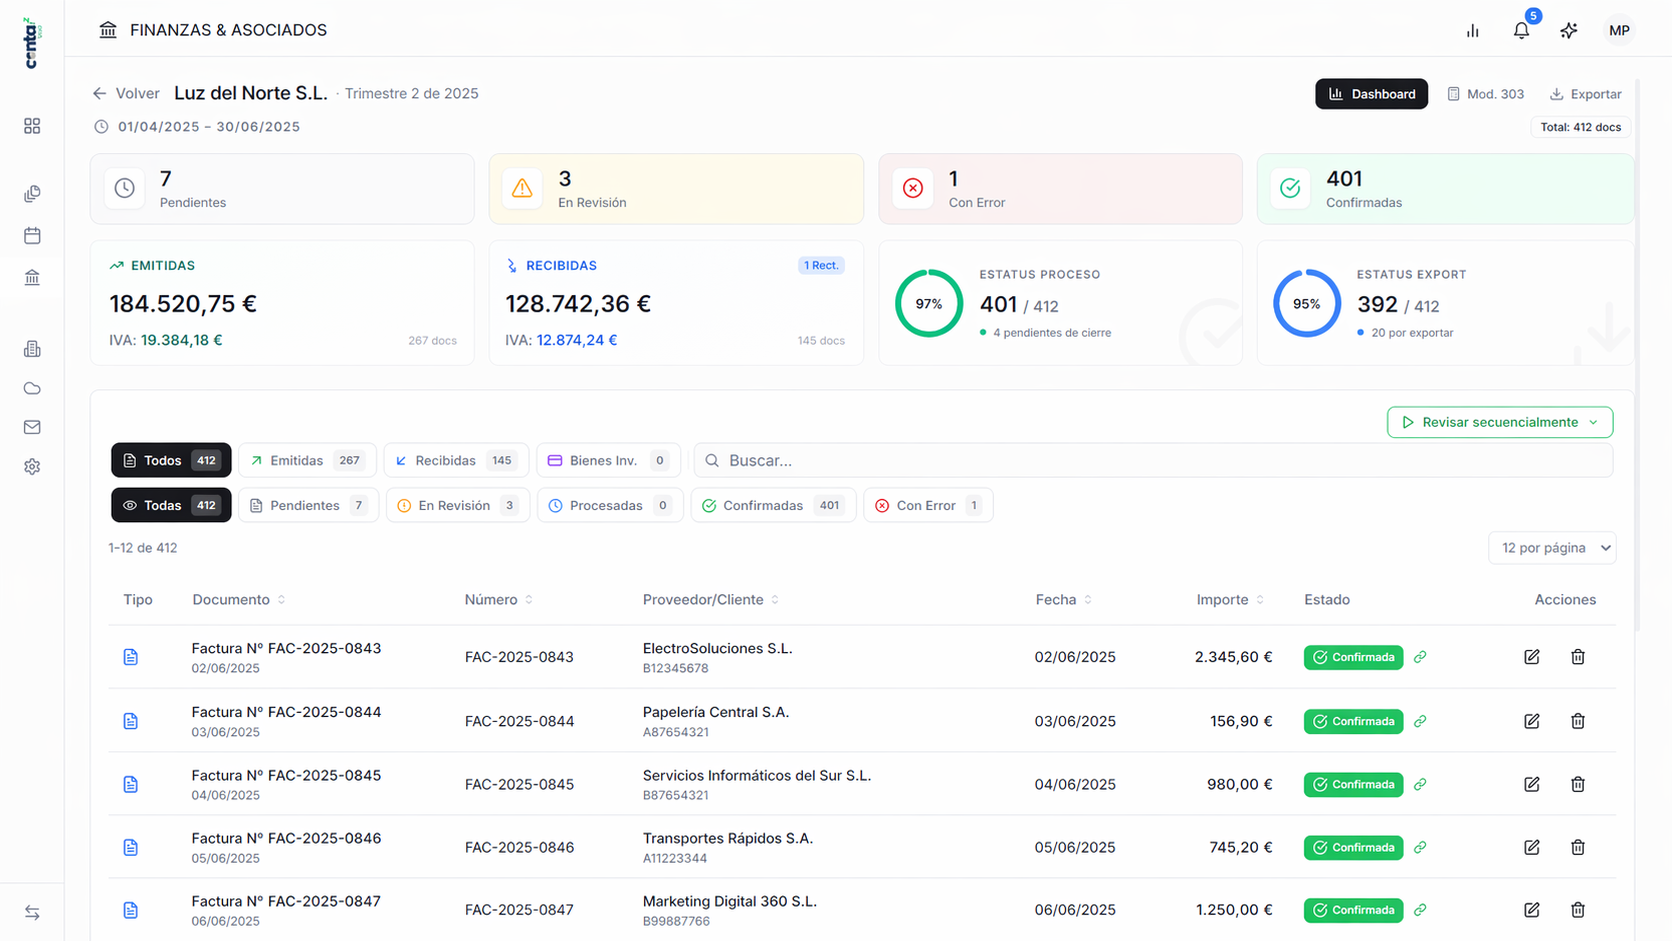This screenshot has height=941, width=1672.
Task: Open the 12 por página dropdown
Action: 1552,548
